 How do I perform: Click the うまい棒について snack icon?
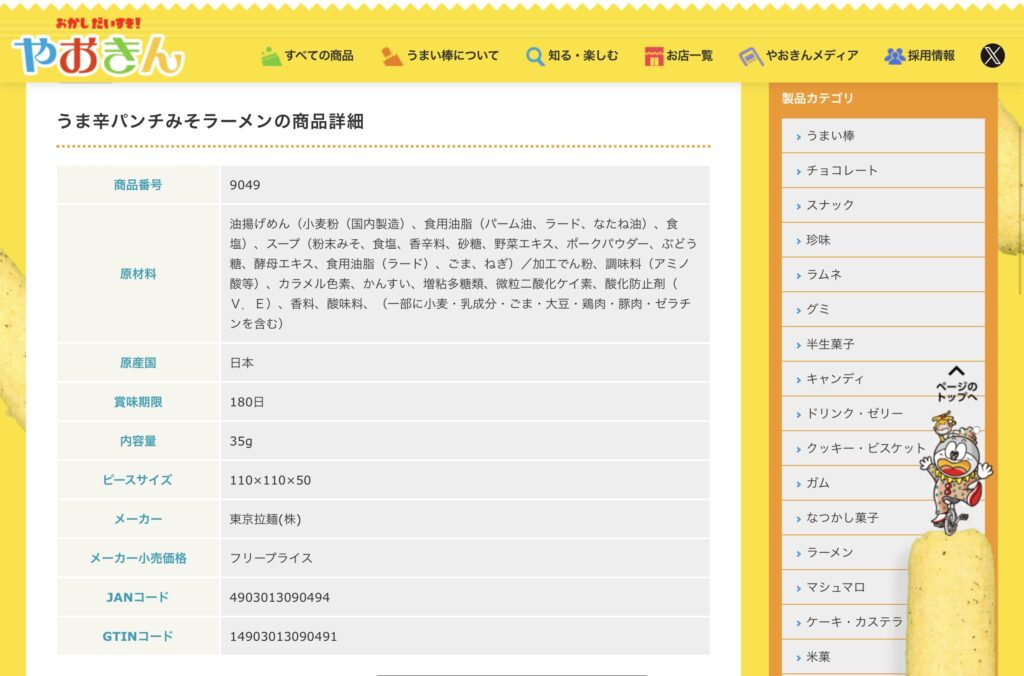(x=392, y=56)
